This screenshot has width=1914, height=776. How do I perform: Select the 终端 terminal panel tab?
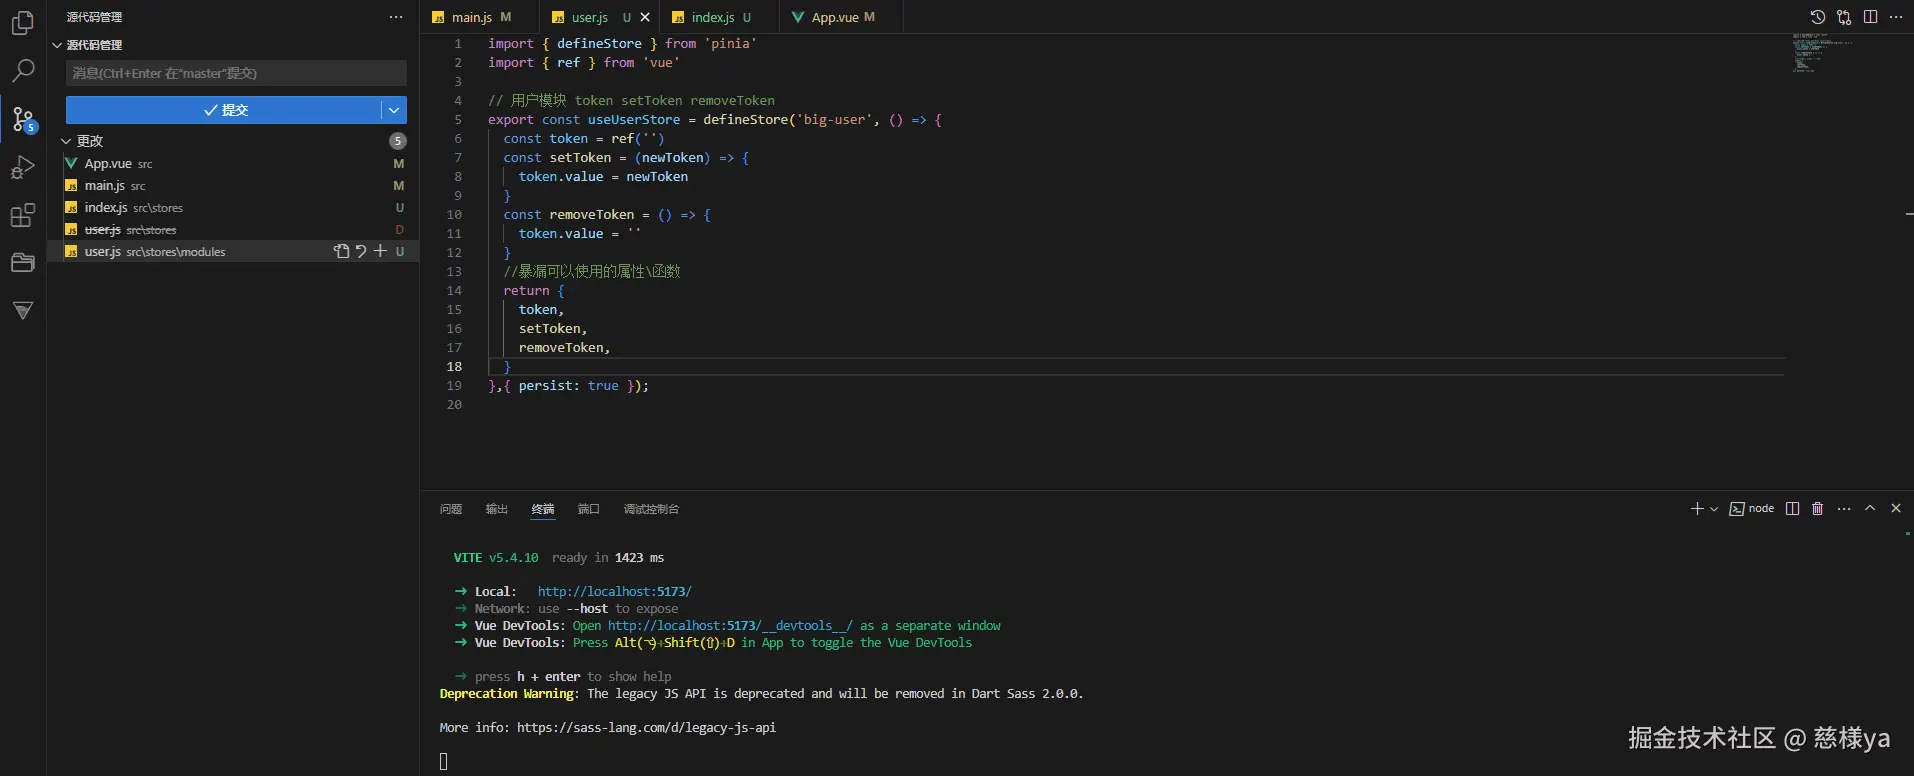(x=543, y=509)
